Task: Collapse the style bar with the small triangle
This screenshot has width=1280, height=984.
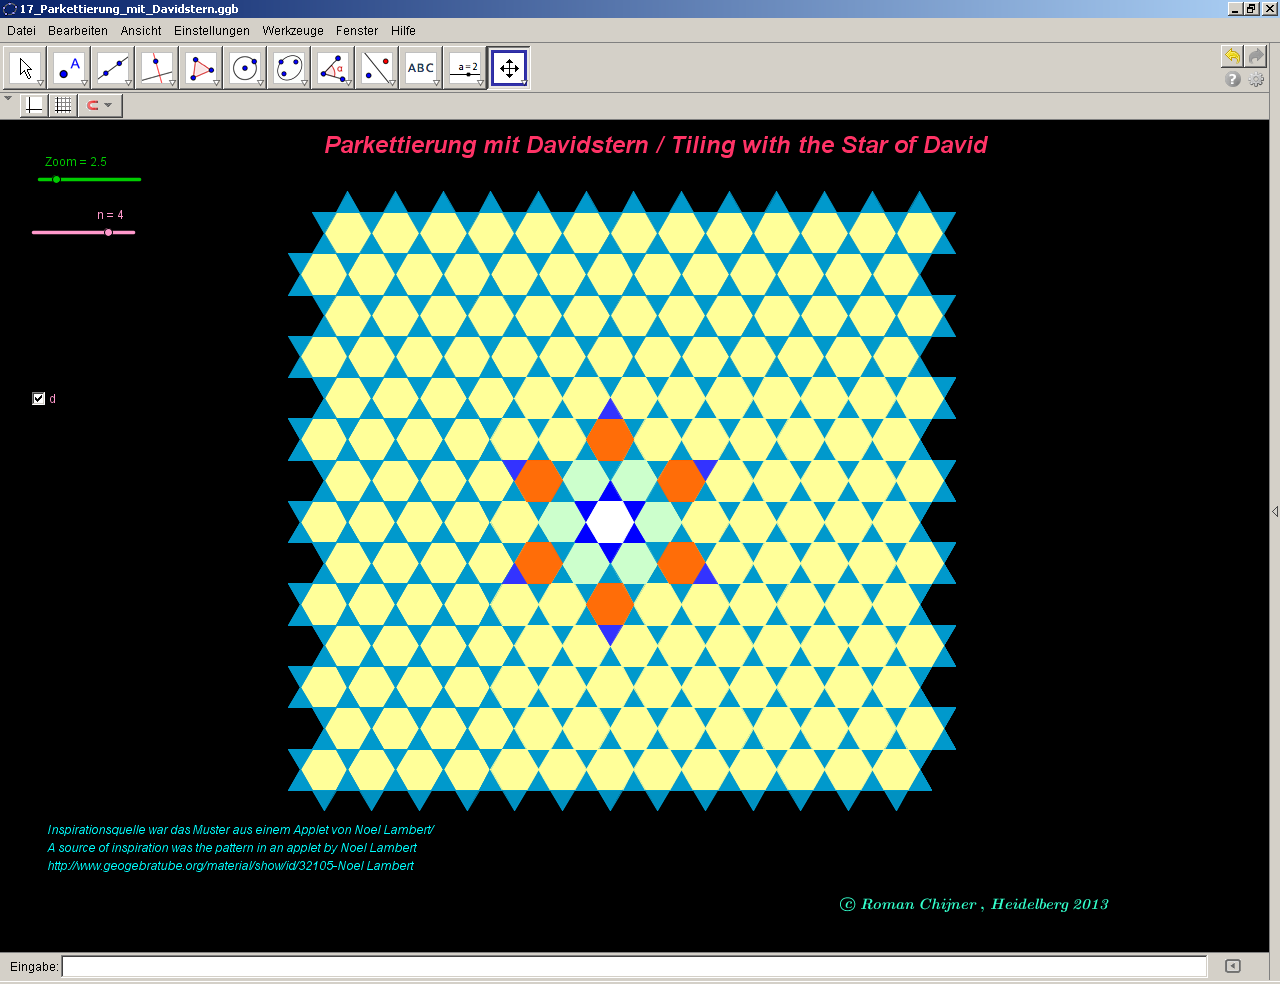Action: tap(8, 99)
